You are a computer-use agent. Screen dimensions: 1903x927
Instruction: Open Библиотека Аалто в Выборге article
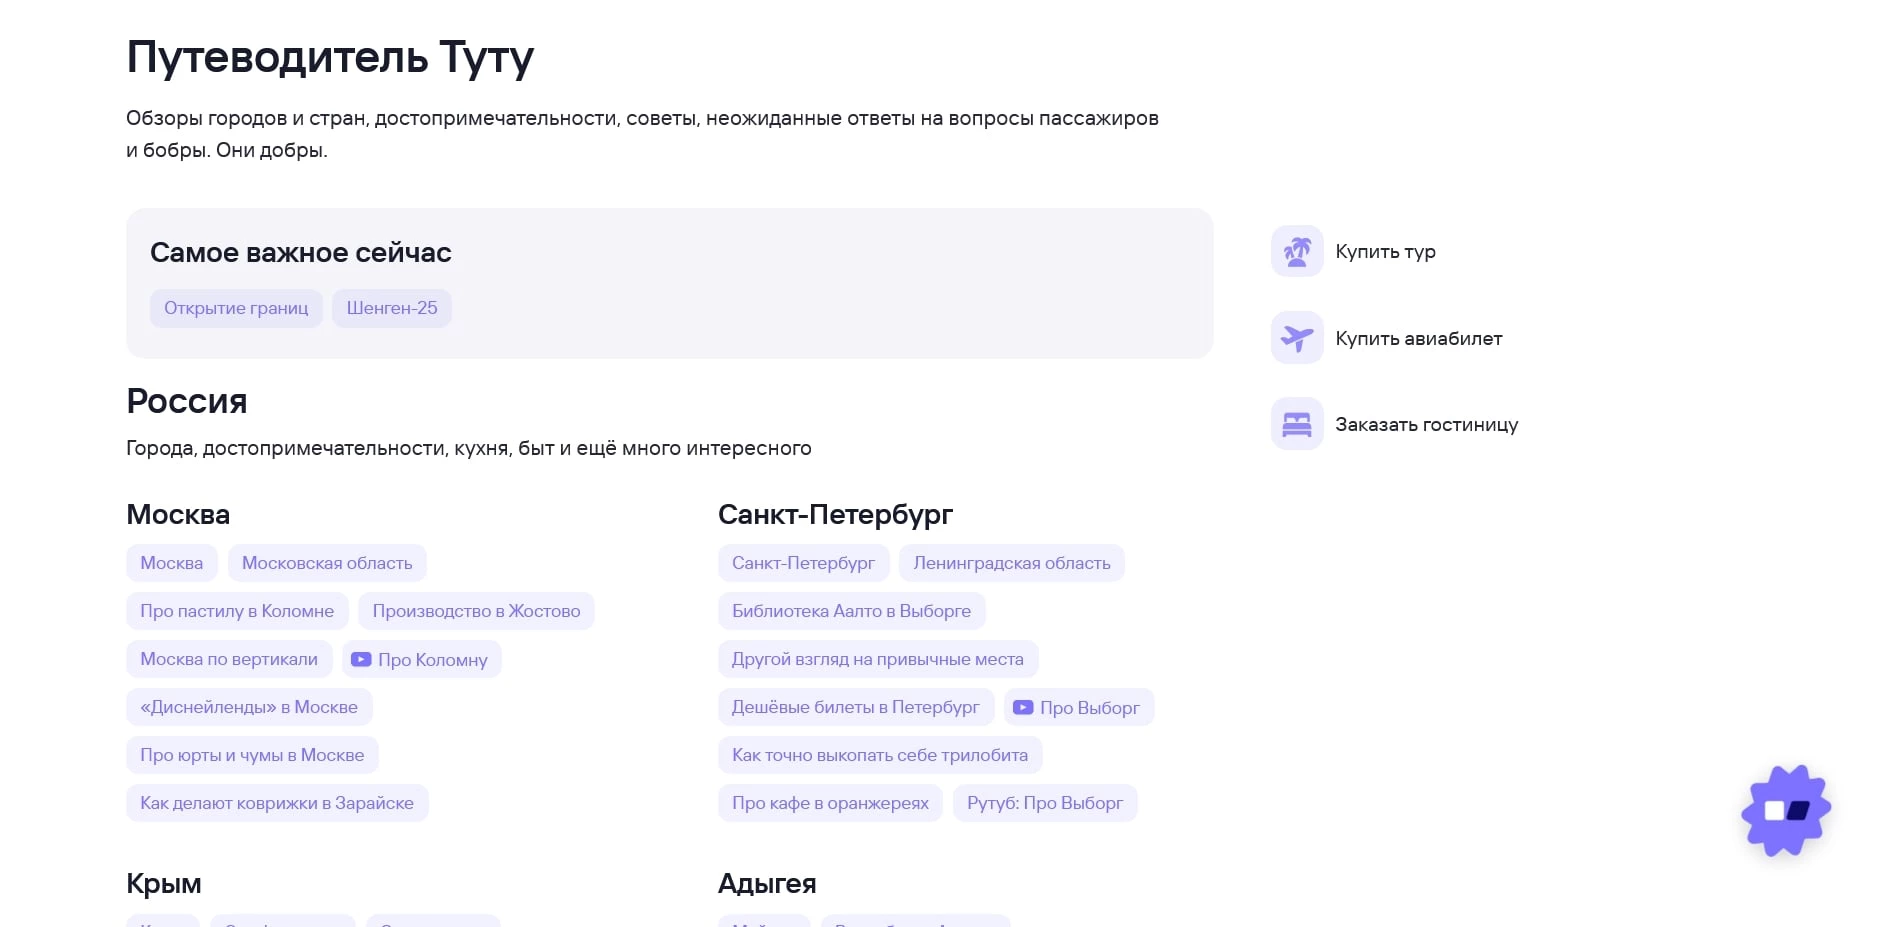(851, 611)
